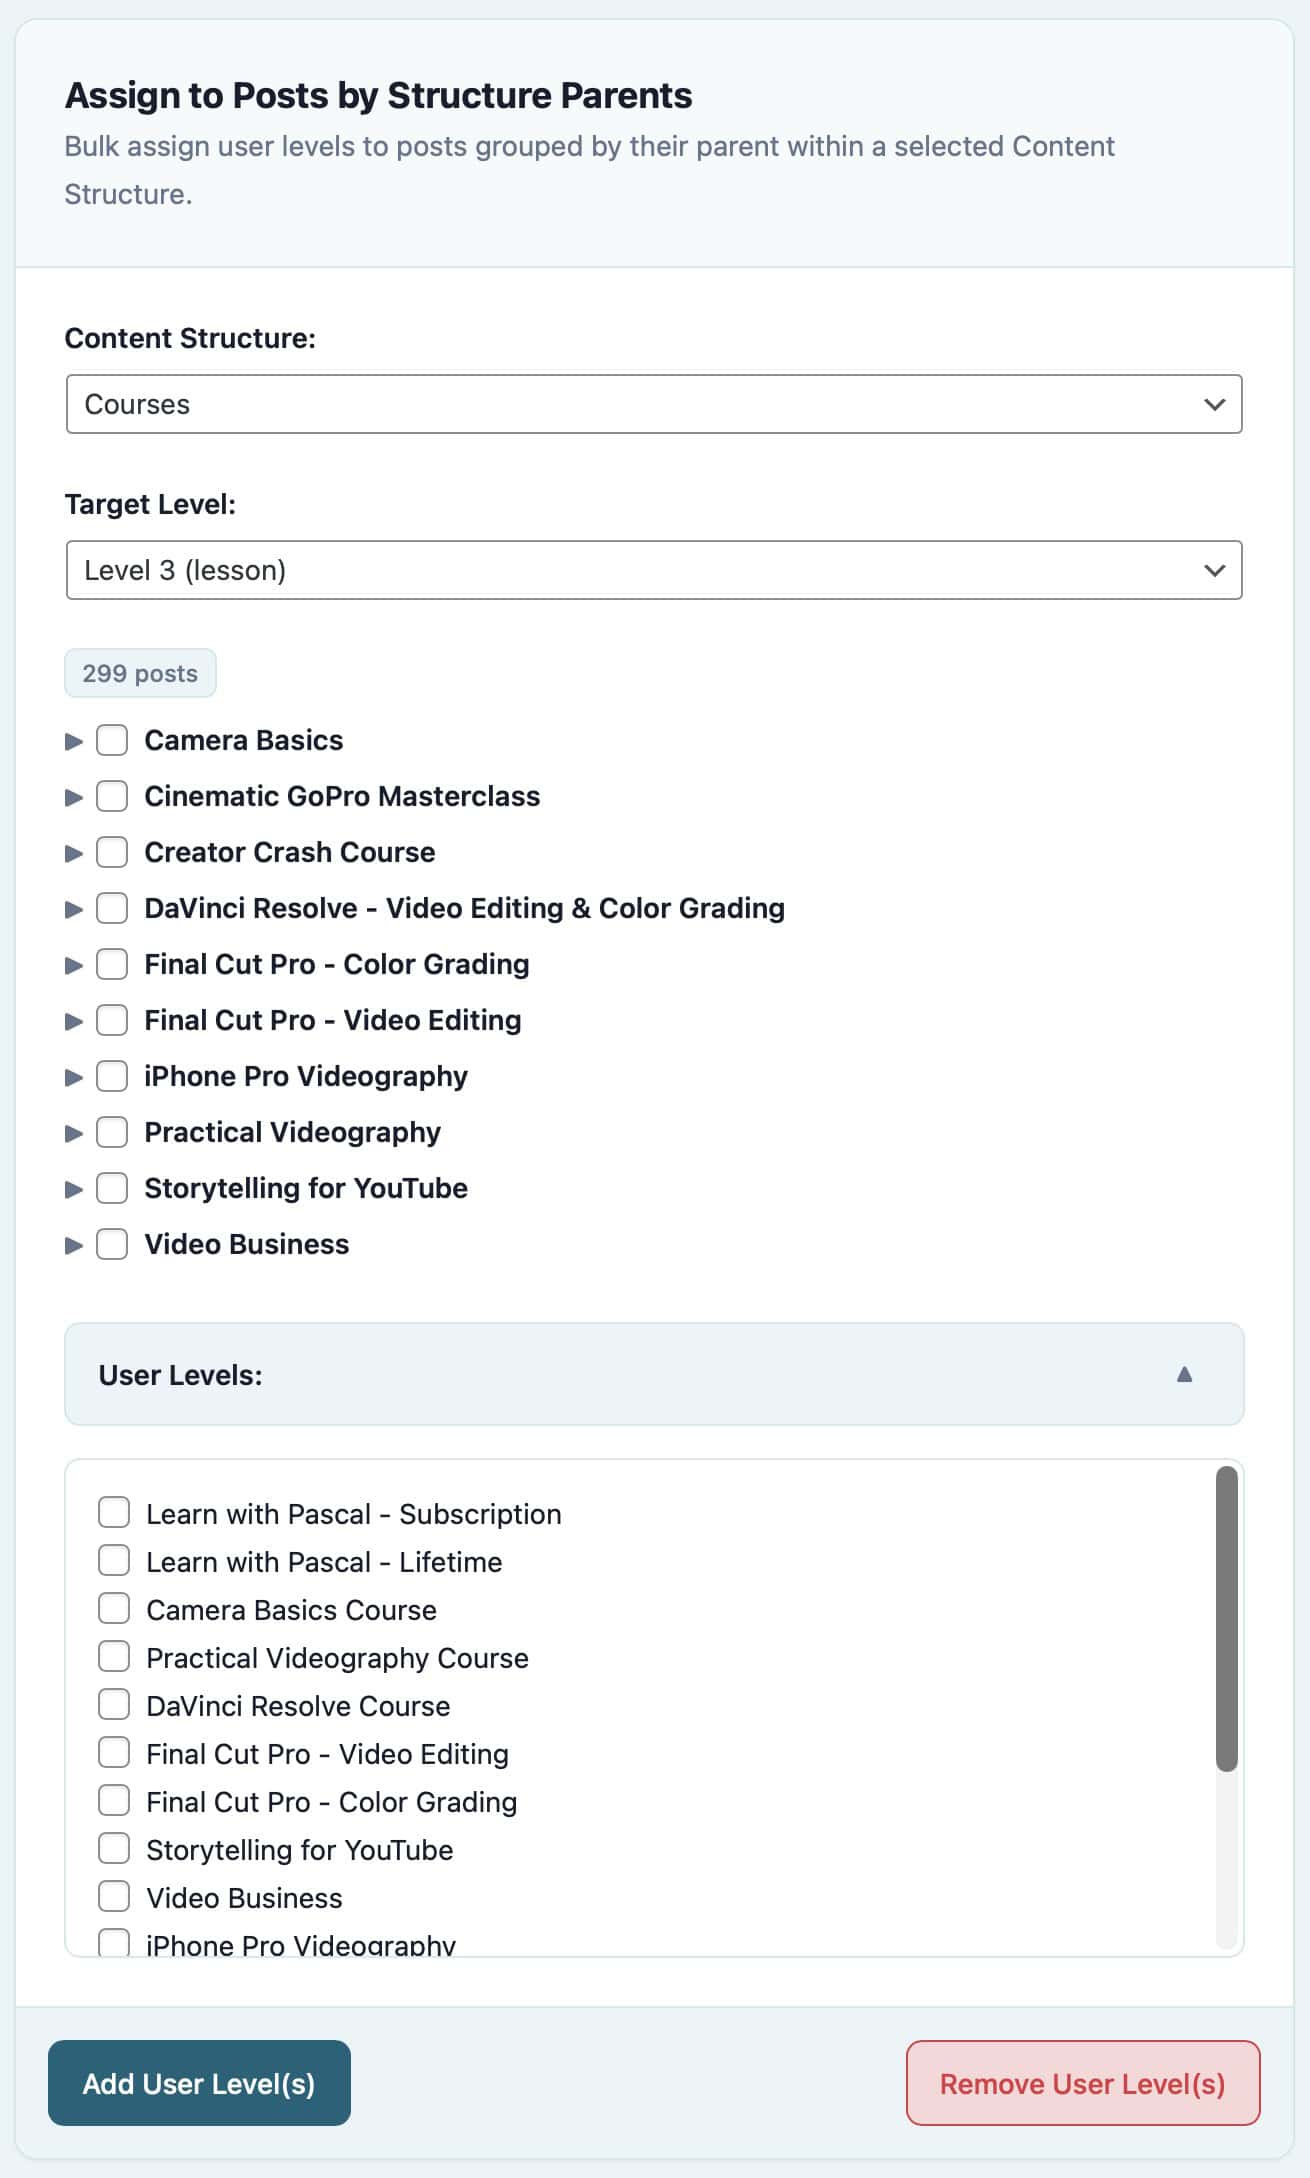Image resolution: width=1310 pixels, height=2178 pixels.
Task: Expand Storytelling for YouTube parent arrow
Action: tap(73, 1189)
